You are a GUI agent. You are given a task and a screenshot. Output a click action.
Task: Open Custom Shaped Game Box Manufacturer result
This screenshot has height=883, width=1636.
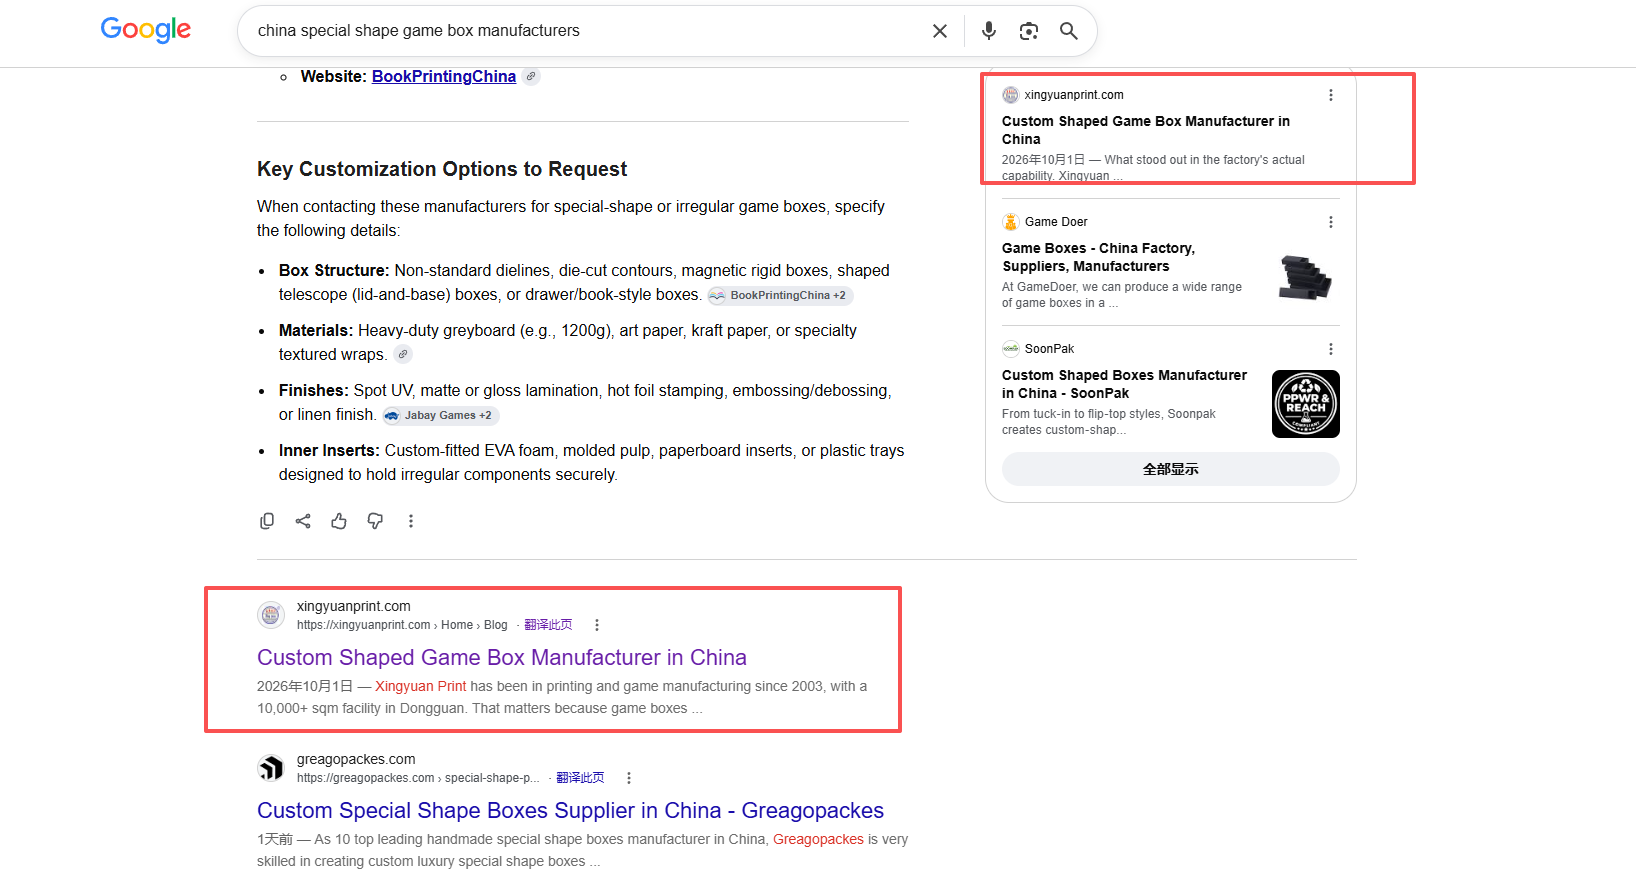502,657
